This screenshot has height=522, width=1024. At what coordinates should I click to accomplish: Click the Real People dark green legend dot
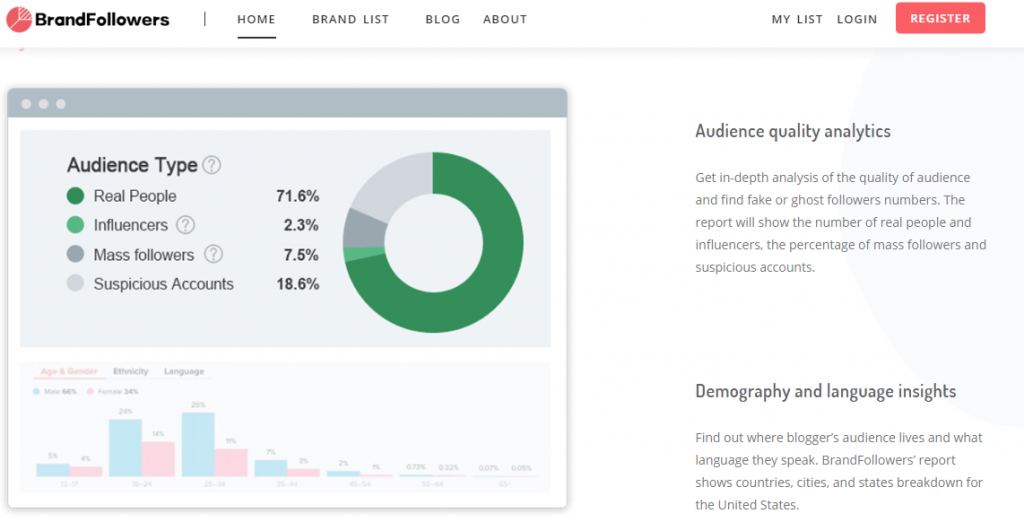76,196
